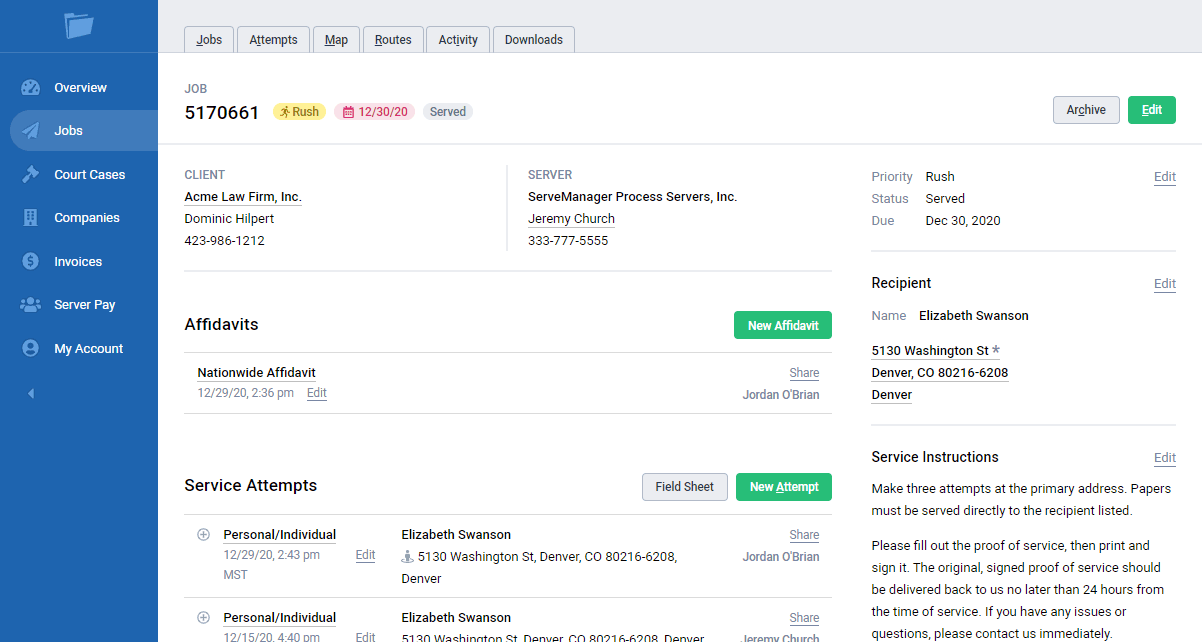
Task: Click the folder logo at top left
Action: point(78,28)
